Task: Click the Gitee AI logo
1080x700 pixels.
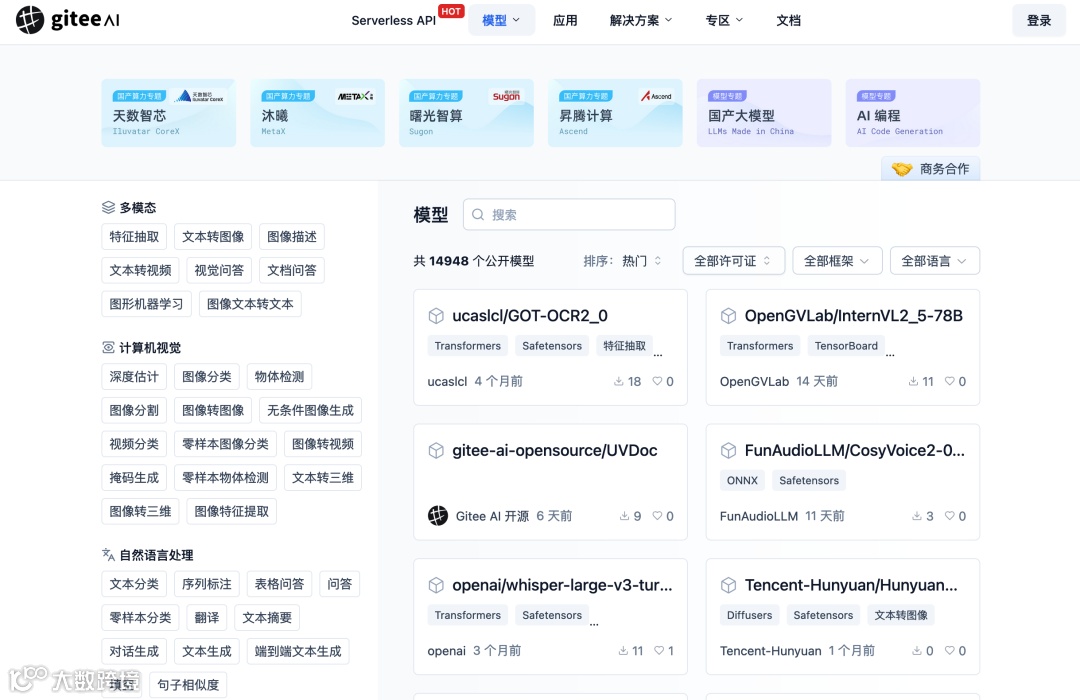Action: coord(68,19)
